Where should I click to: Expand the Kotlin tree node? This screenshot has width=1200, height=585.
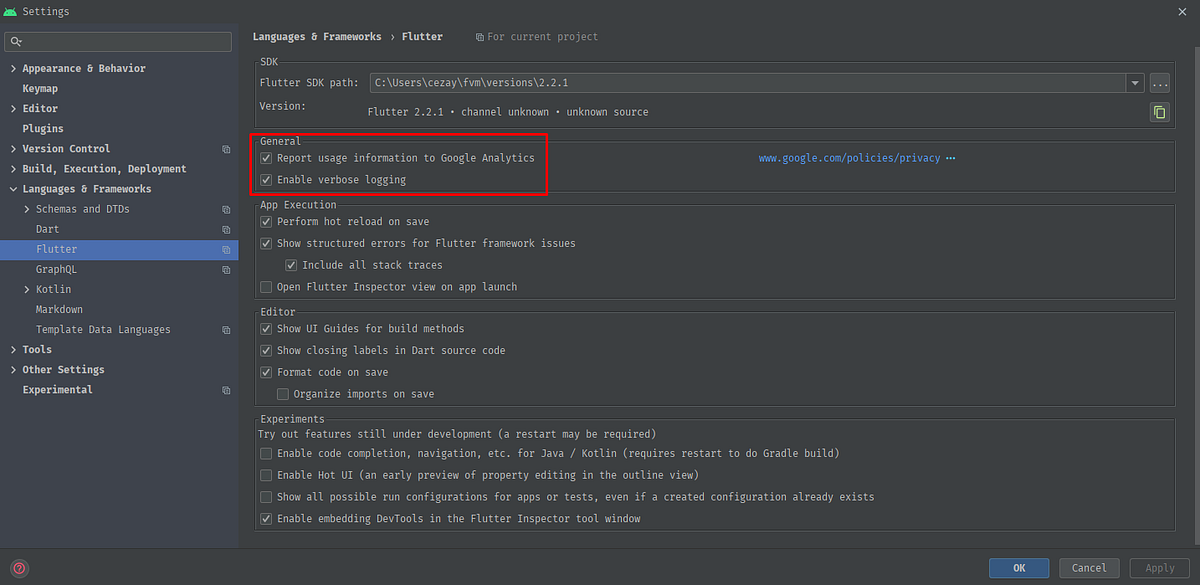27,289
